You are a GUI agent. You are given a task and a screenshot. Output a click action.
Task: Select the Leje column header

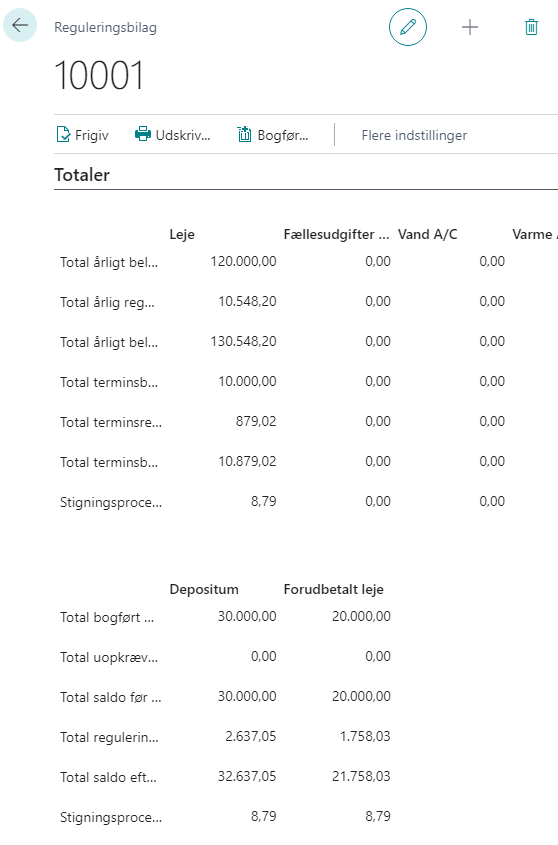(x=182, y=234)
